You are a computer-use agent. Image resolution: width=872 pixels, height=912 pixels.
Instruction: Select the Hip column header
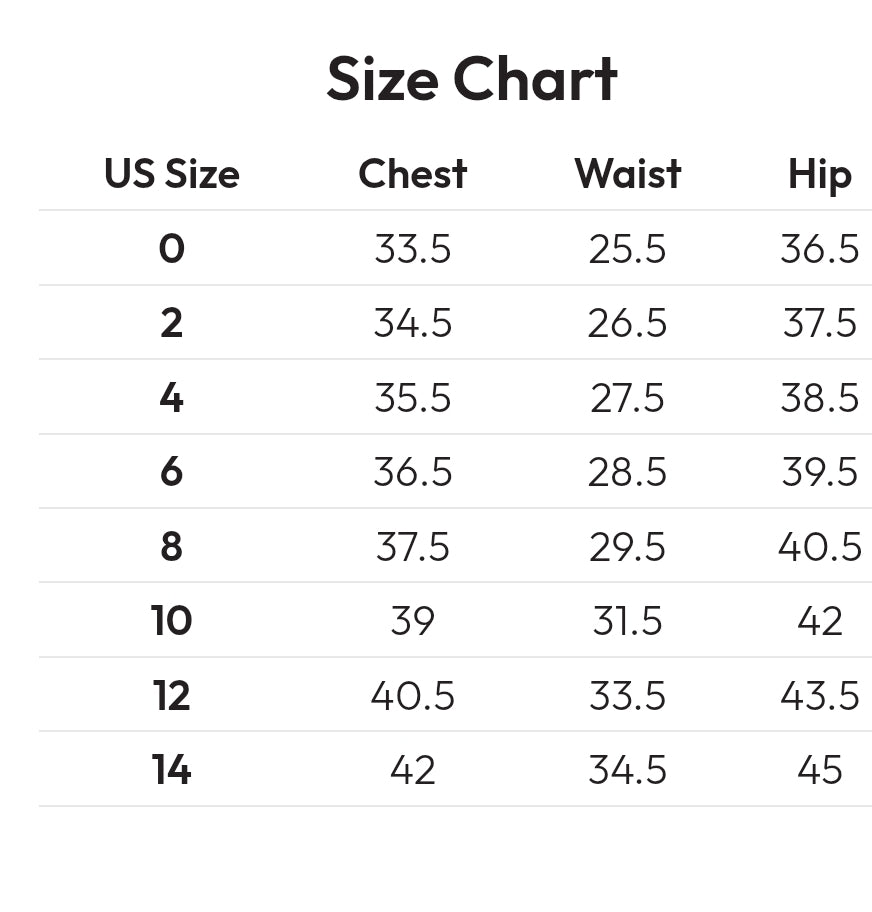click(820, 175)
